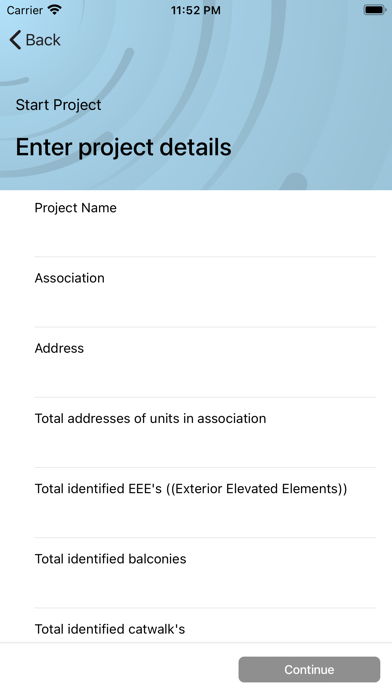Tap the 11:52 PM clock

coord(196,10)
